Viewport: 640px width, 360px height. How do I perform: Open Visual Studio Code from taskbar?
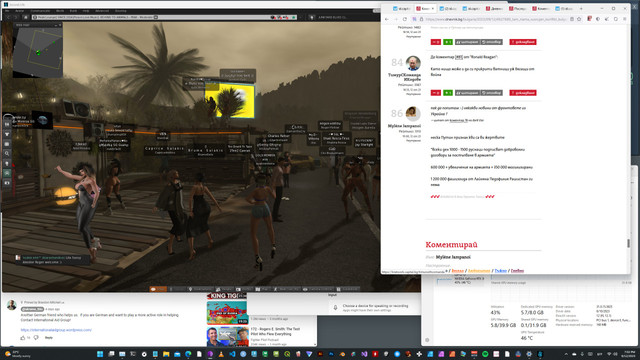coord(232,354)
